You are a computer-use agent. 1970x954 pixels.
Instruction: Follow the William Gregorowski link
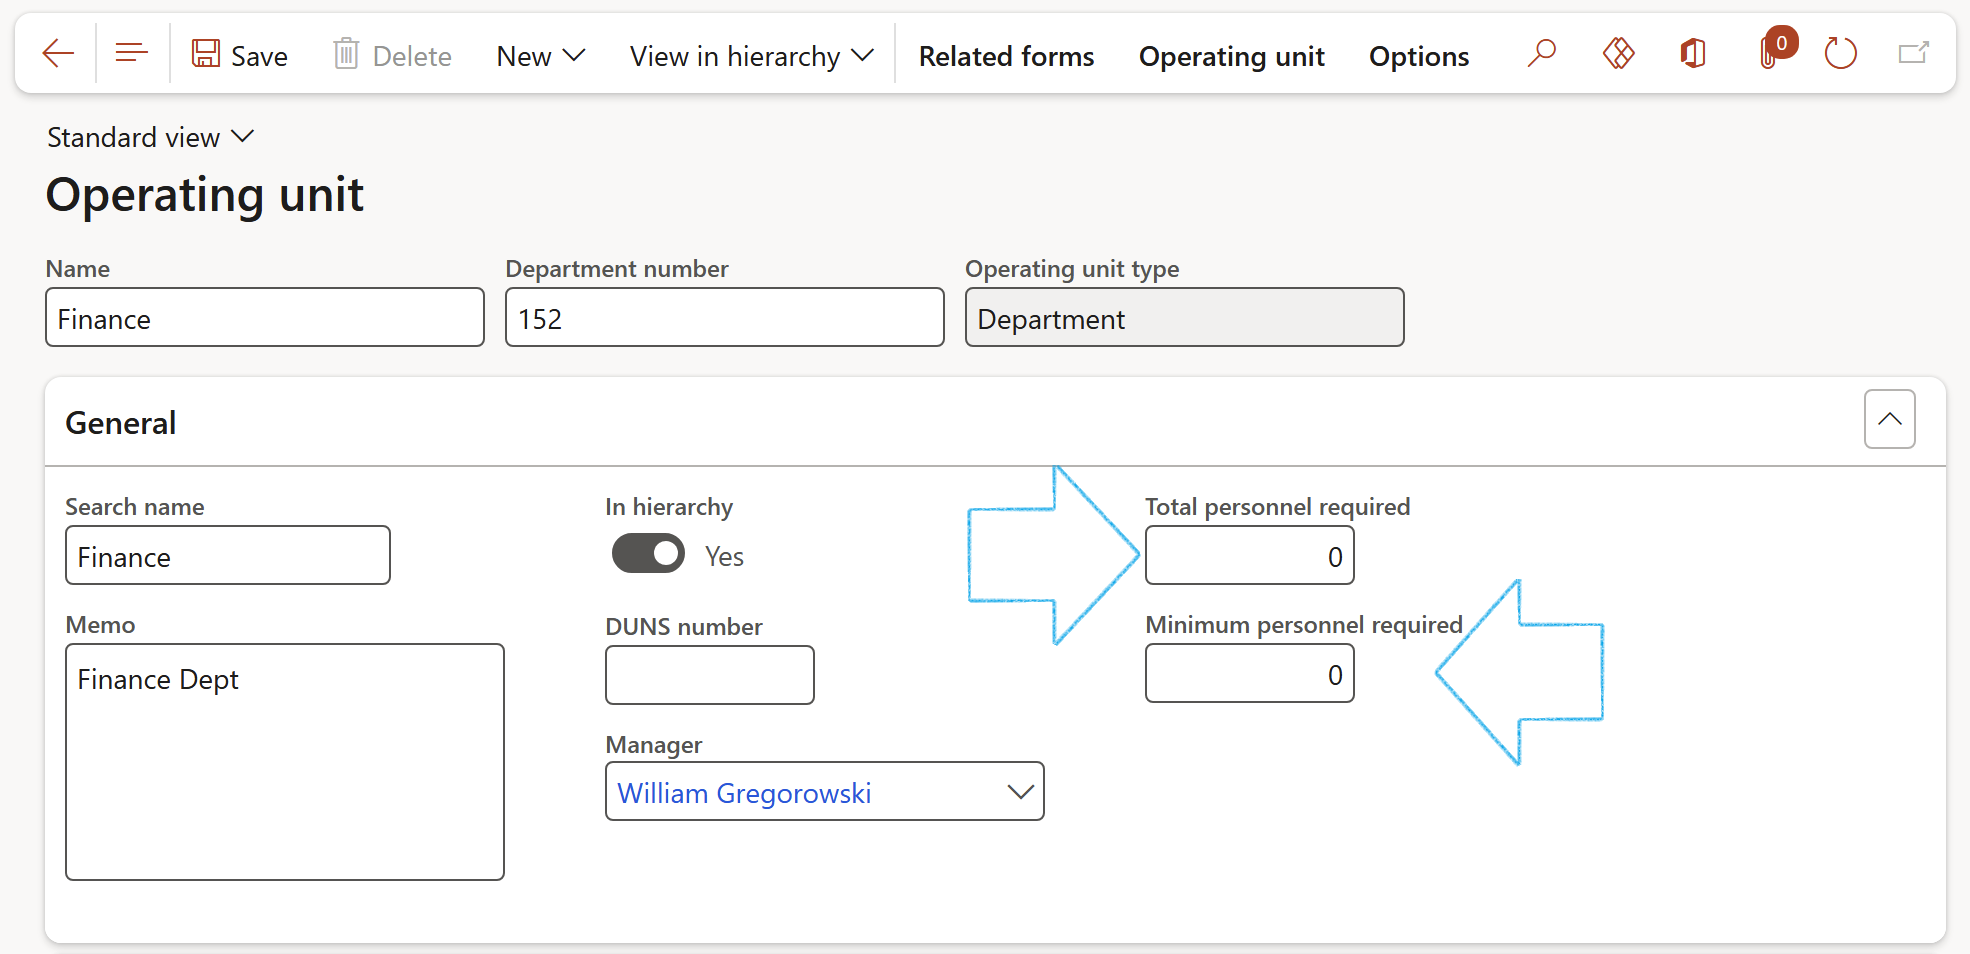click(x=744, y=793)
